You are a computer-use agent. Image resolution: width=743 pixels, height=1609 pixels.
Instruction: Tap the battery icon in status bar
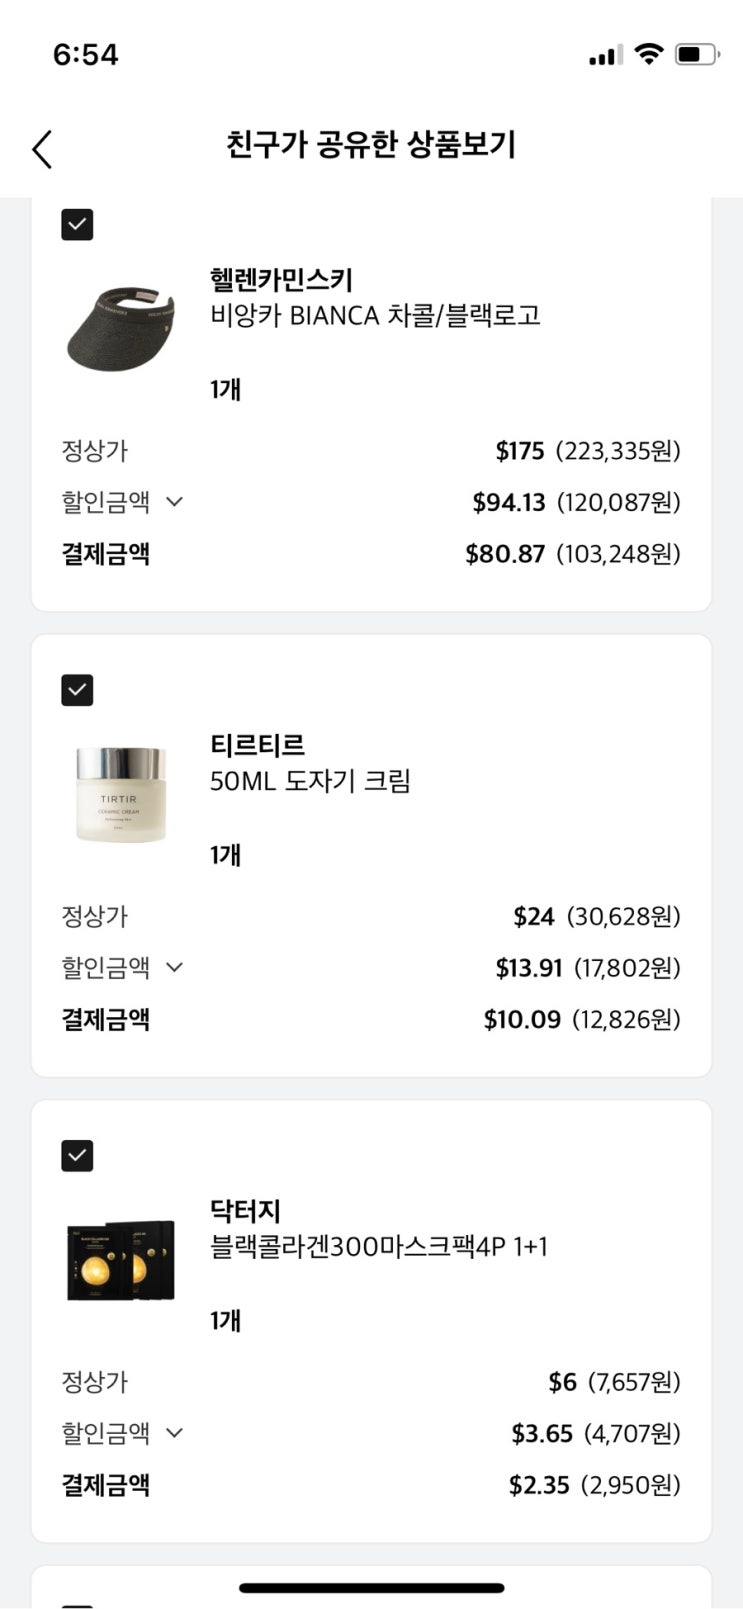tap(696, 54)
